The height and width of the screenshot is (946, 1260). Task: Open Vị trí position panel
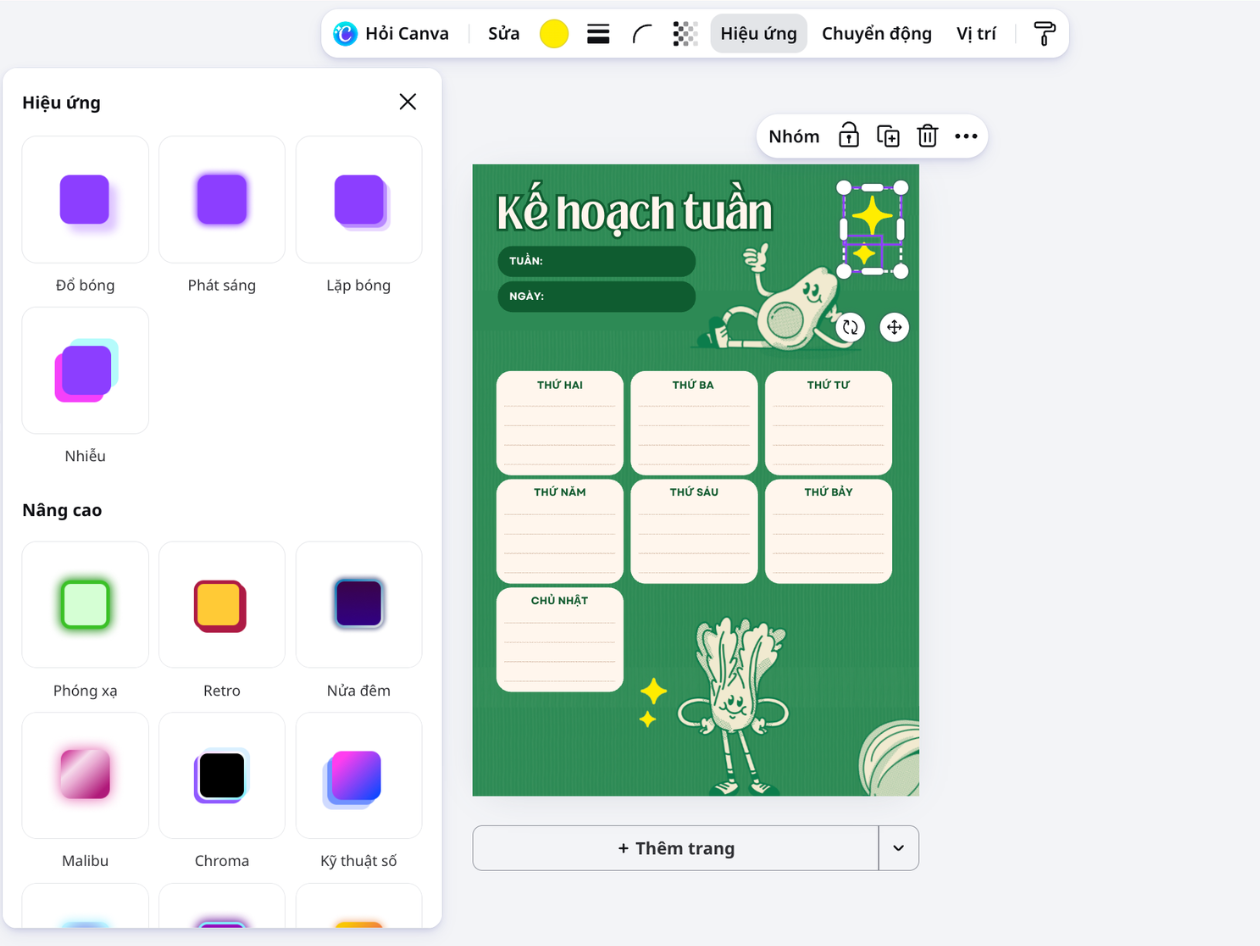976,34
